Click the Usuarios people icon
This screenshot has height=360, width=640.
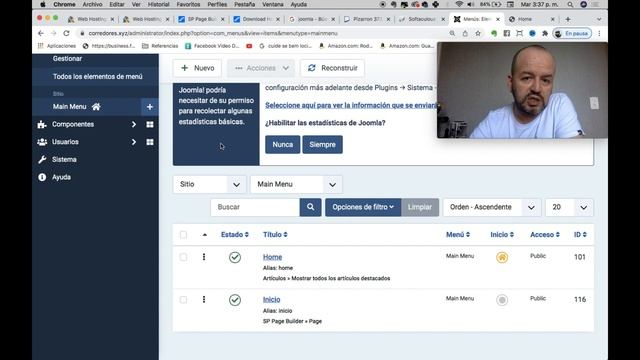42,142
